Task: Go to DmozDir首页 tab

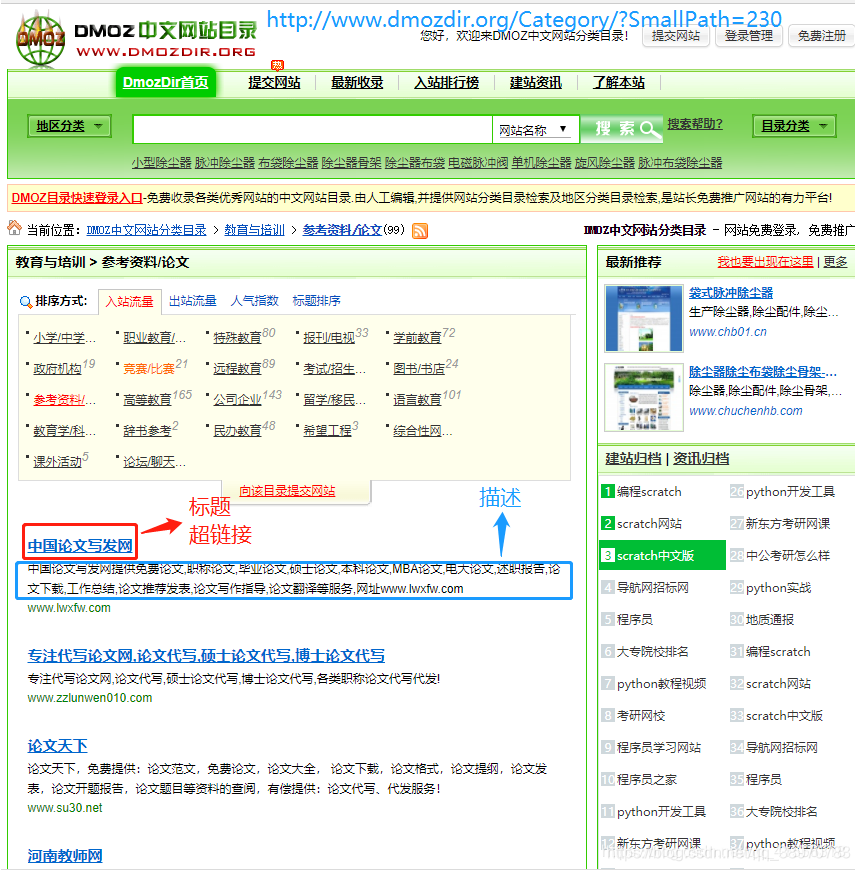Action: [x=166, y=82]
